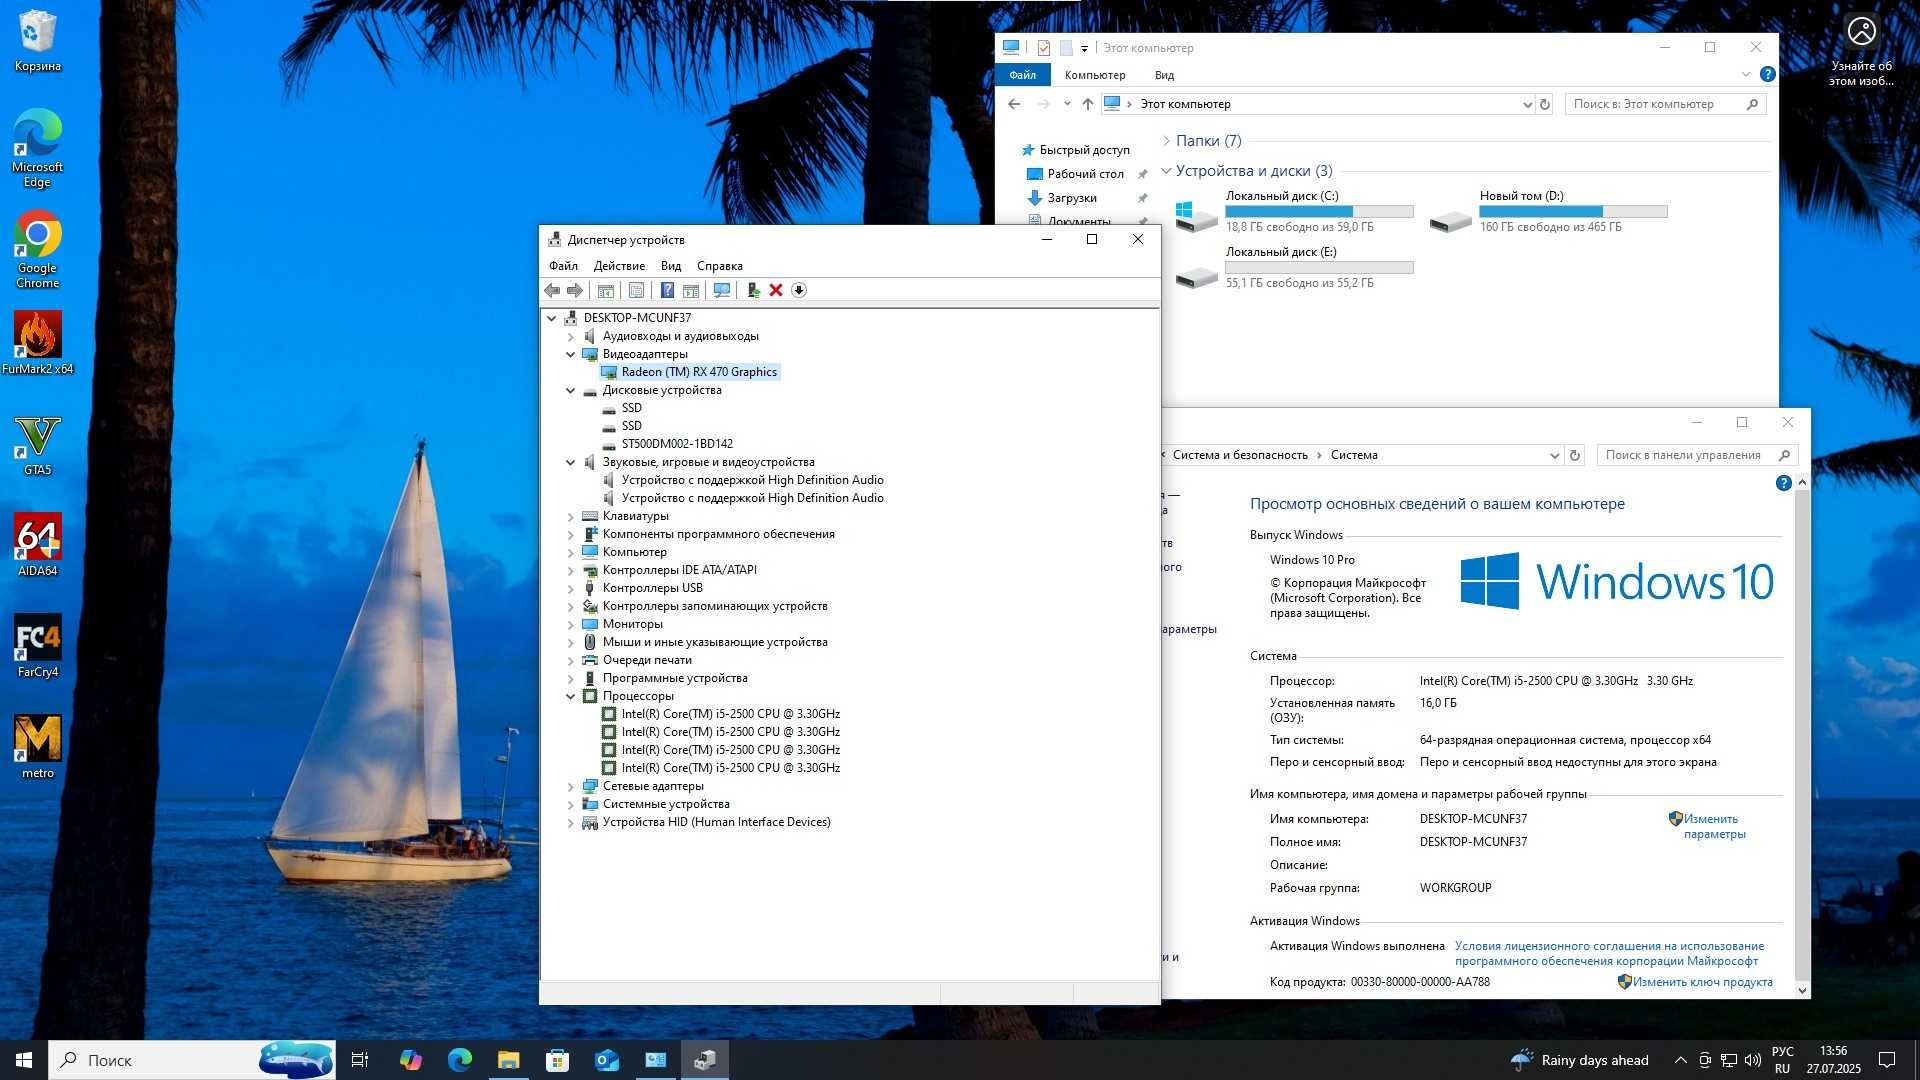Click help icon in Explorer window
Viewport: 1920px width, 1080px height.
click(x=1767, y=74)
